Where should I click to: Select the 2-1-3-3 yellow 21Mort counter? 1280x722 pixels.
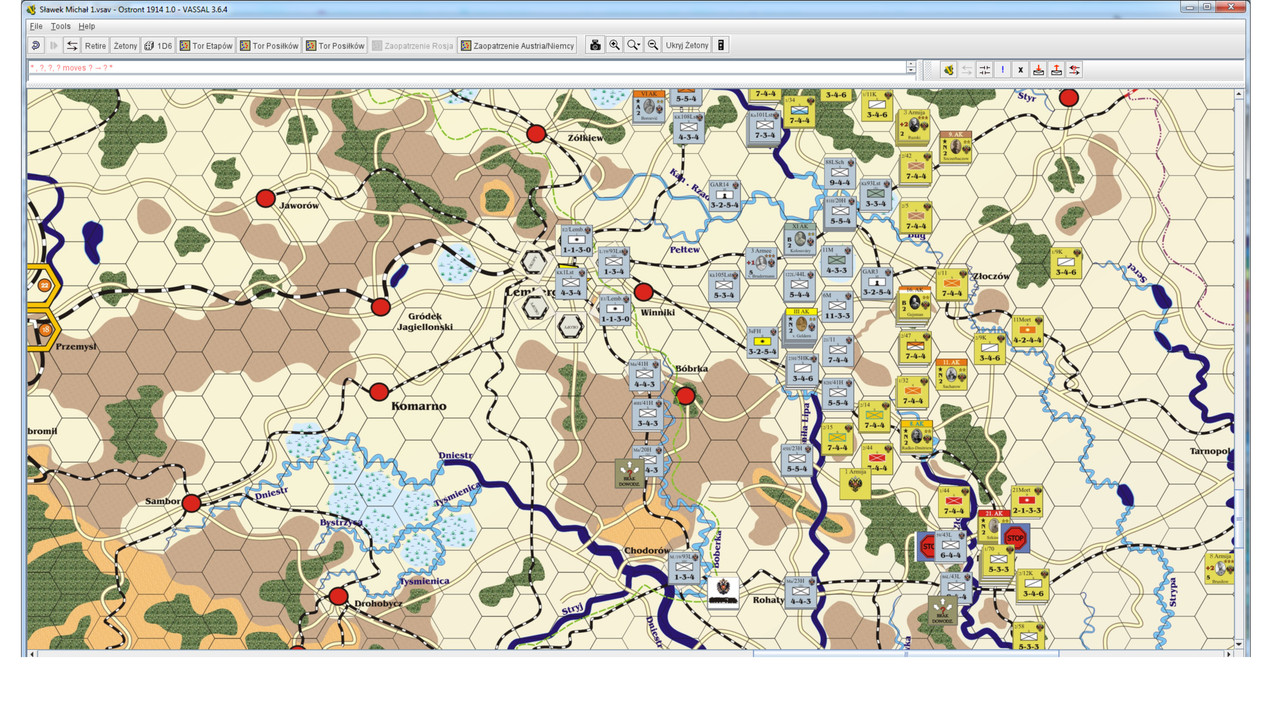(x=1025, y=501)
